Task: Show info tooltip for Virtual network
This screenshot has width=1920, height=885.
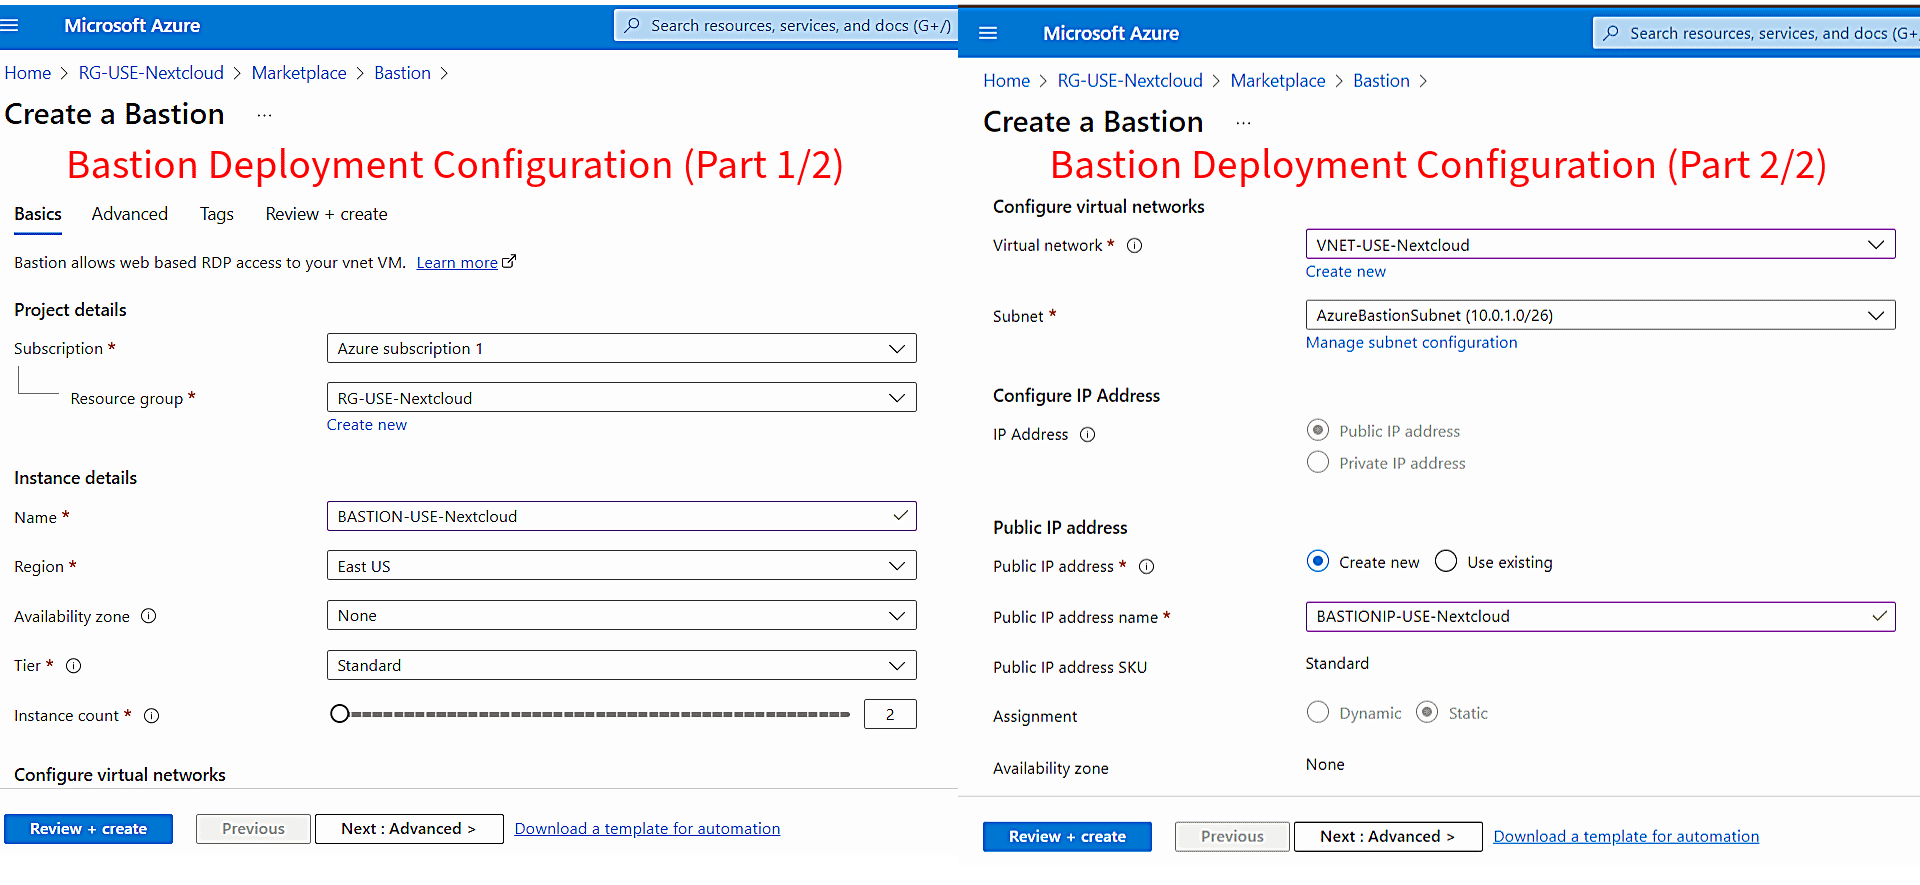Action: click(x=1135, y=246)
